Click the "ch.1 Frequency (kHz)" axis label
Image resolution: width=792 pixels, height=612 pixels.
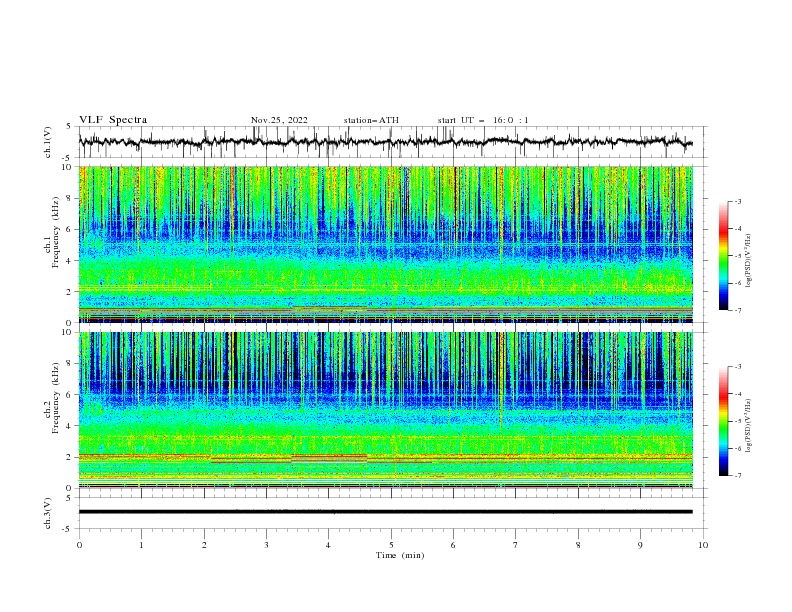[x=52, y=233]
